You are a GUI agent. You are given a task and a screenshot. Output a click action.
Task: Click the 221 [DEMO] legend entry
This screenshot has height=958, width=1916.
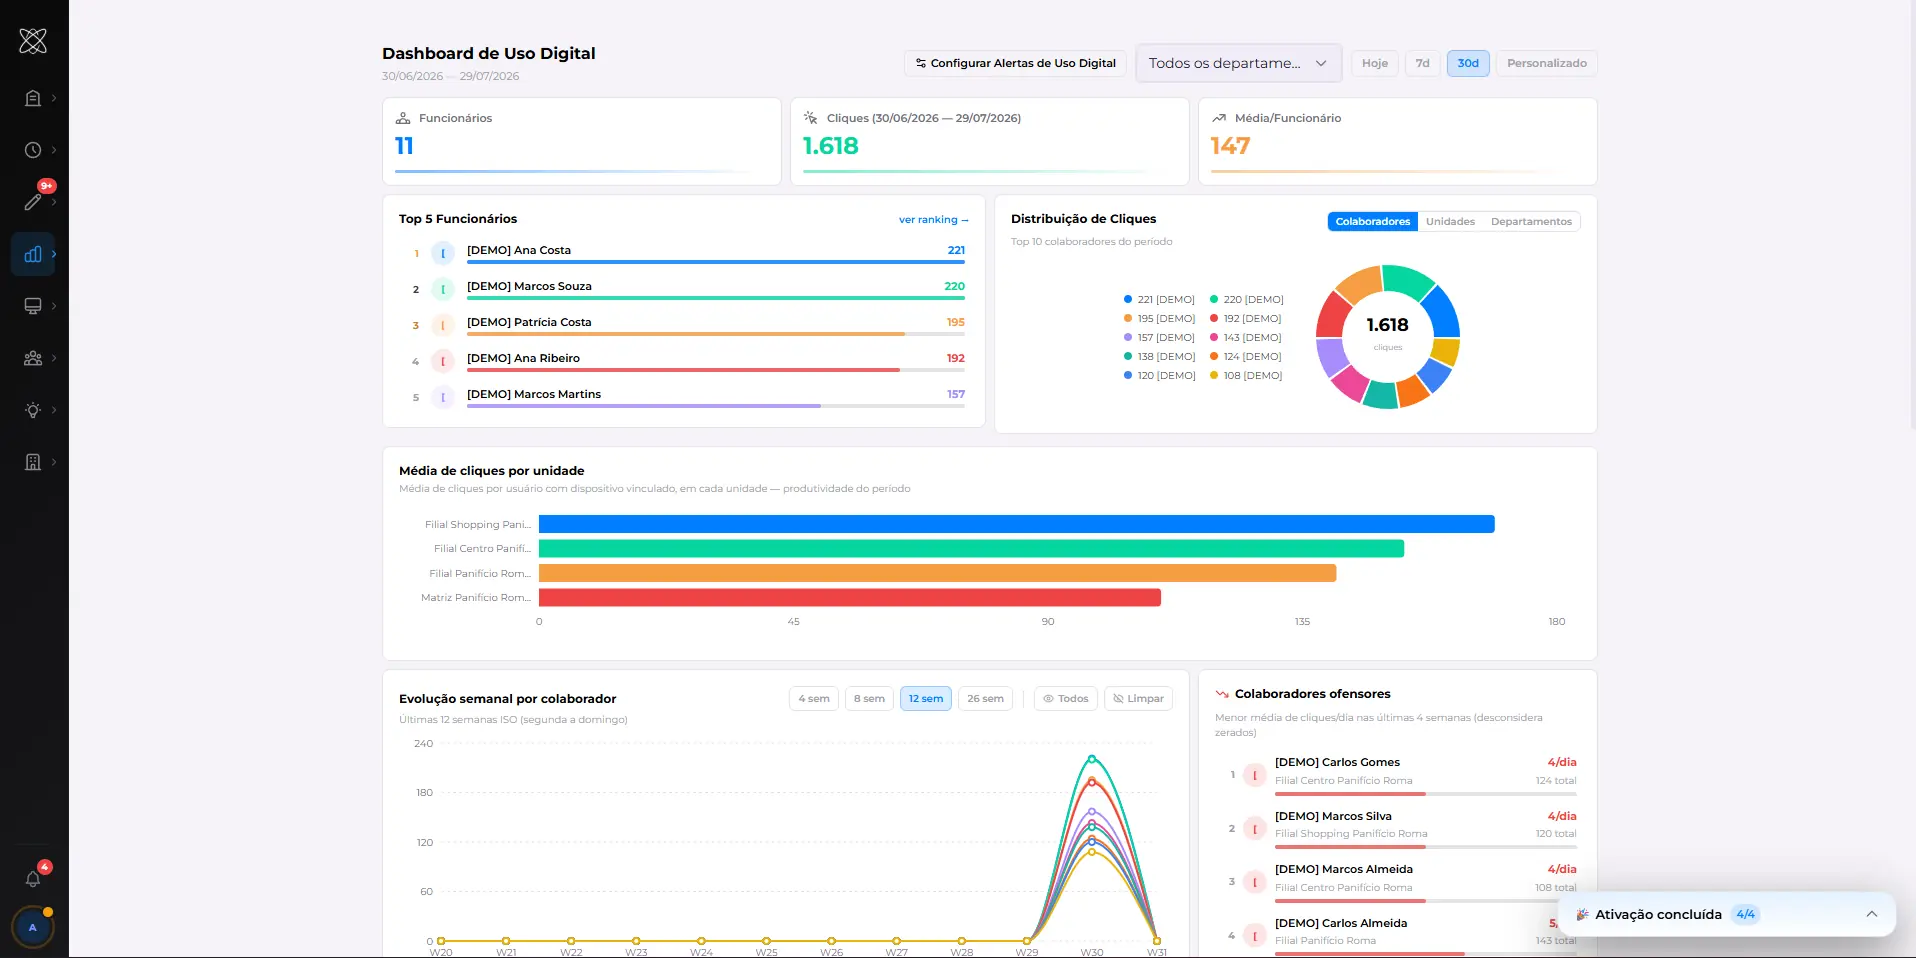[x=1159, y=299]
